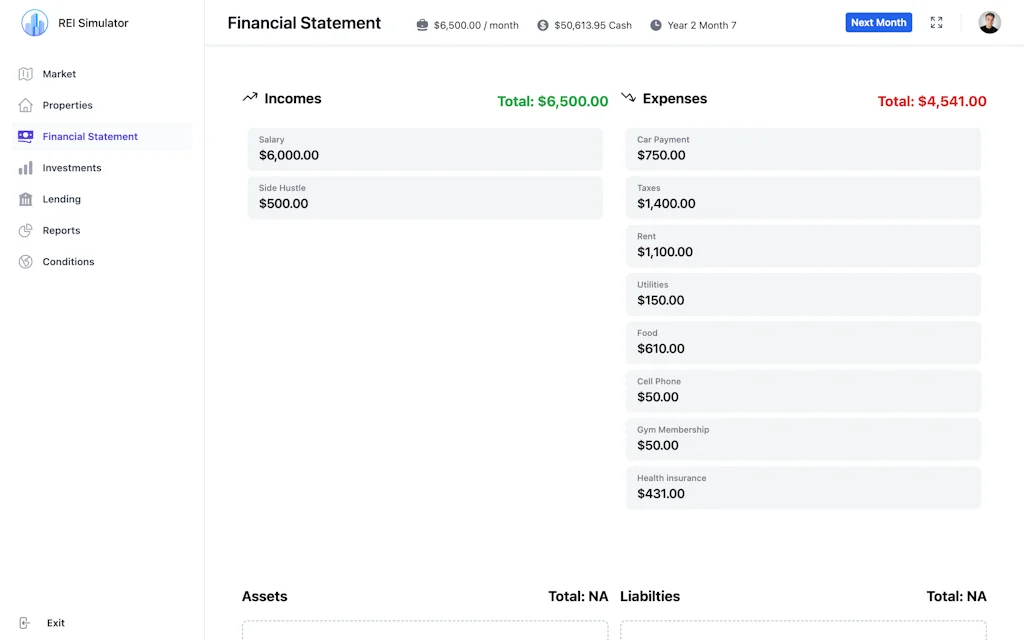Open the fullscreen toggle in the header
This screenshot has width=1024, height=640.
(936, 21)
